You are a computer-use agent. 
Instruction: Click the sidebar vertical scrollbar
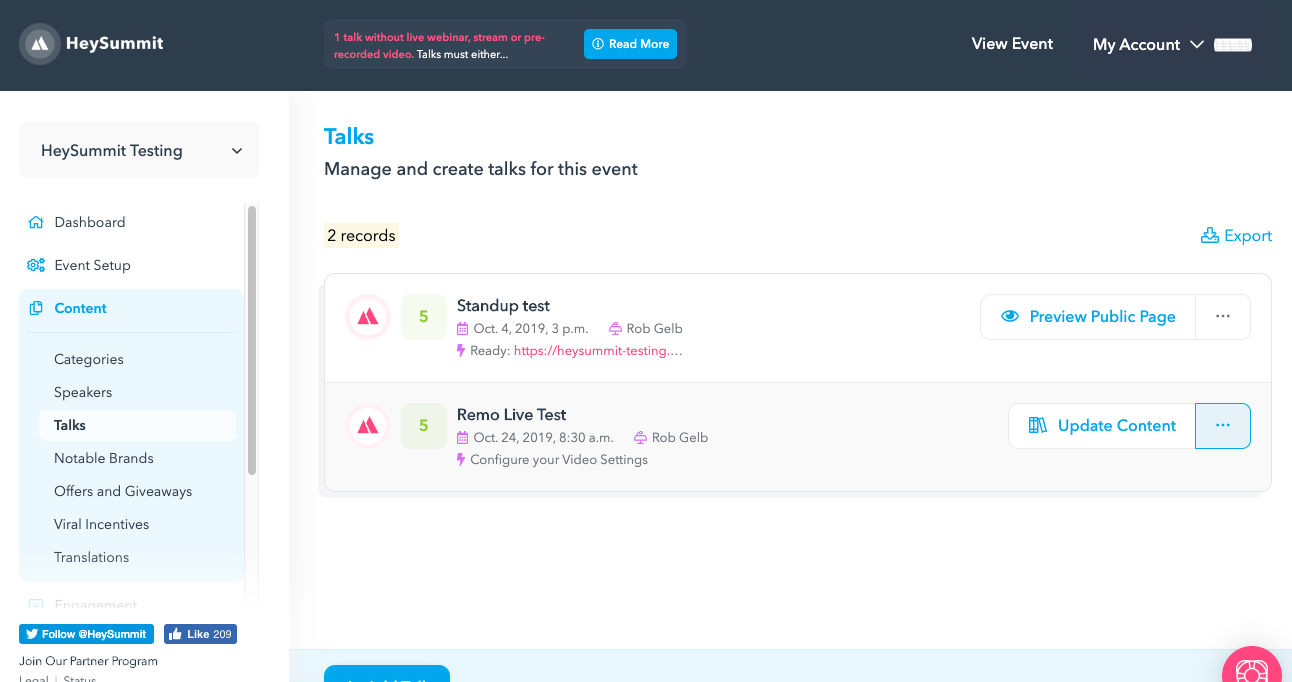click(252, 340)
